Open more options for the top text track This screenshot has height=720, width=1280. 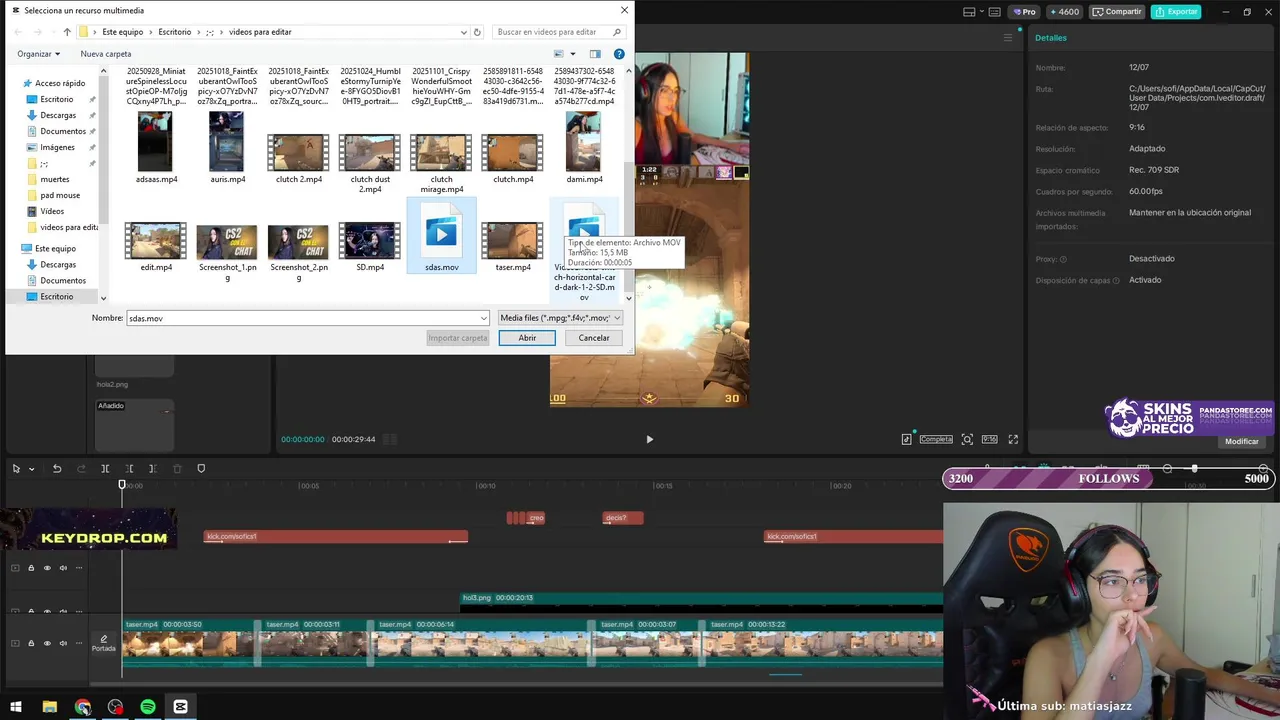click(x=78, y=568)
